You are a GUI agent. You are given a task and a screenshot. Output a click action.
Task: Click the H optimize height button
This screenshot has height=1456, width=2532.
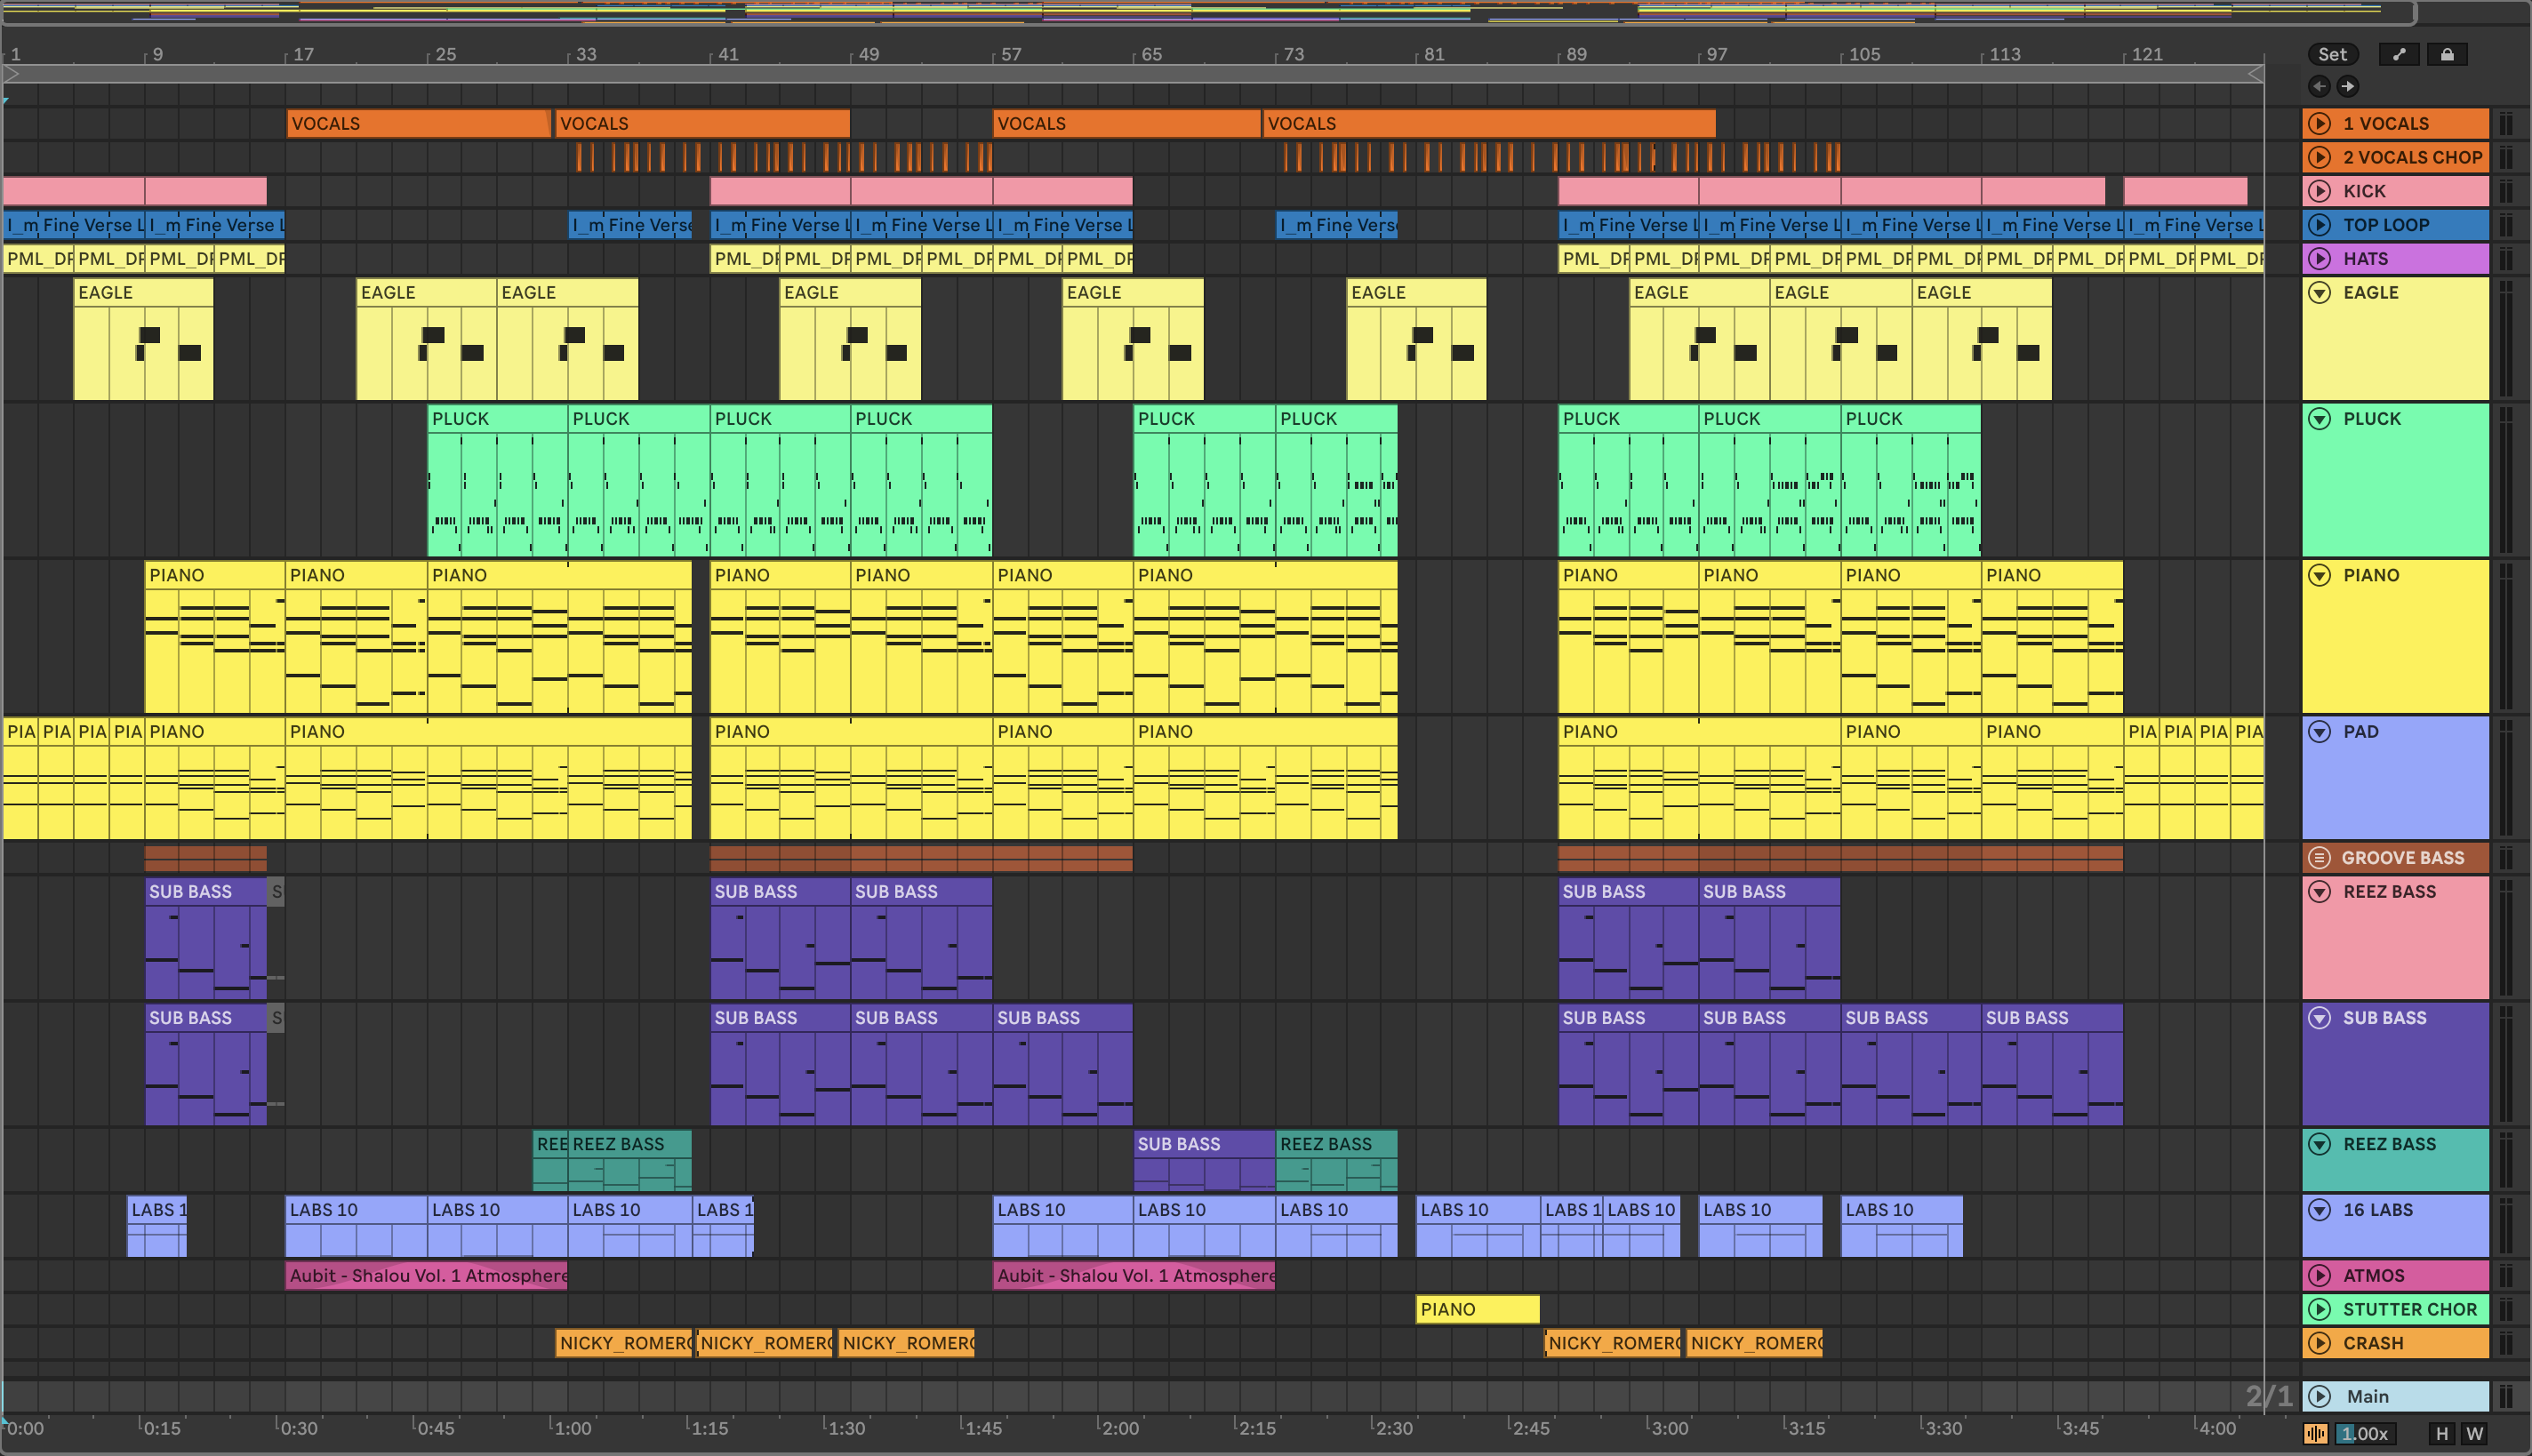(2442, 1434)
